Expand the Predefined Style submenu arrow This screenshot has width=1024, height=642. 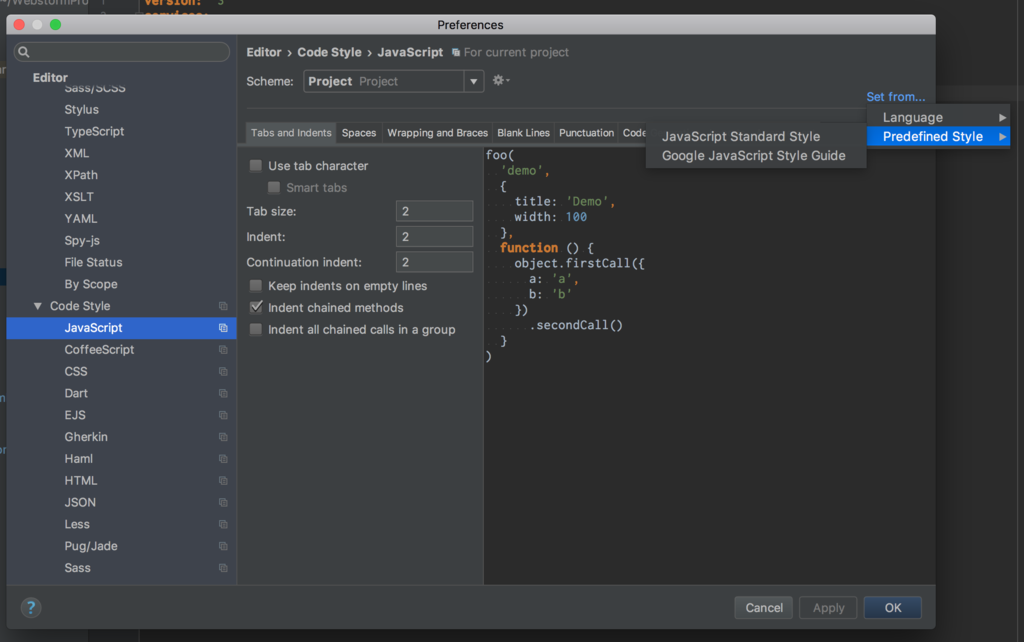(x=1002, y=136)
